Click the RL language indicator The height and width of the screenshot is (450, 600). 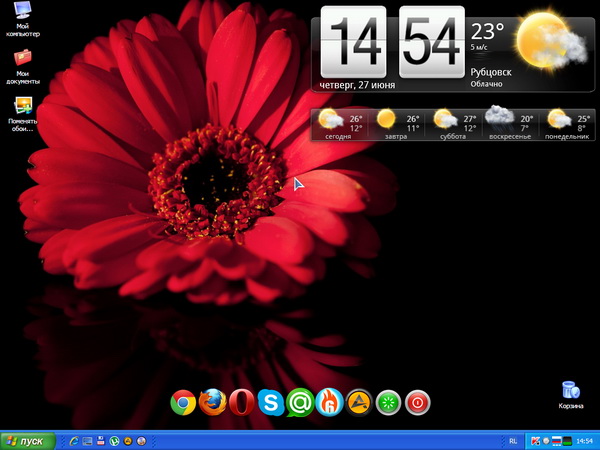pos(513,441)
